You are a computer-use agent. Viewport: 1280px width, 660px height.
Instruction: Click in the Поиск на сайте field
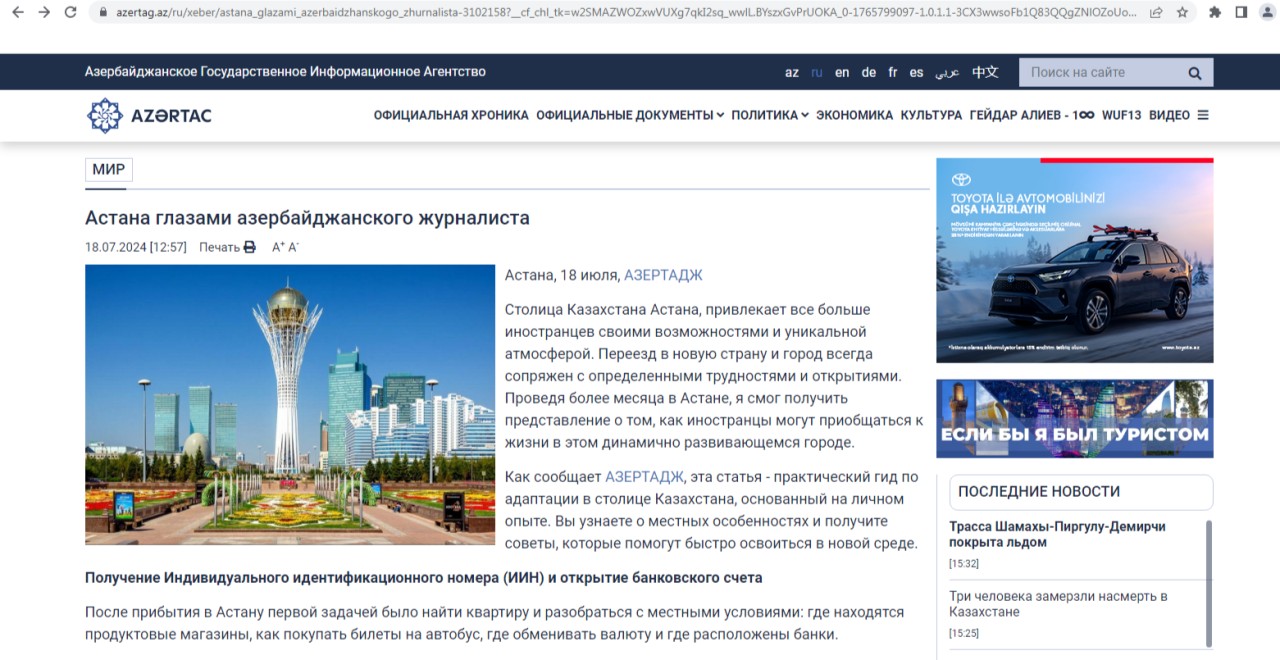(1100, 73)
